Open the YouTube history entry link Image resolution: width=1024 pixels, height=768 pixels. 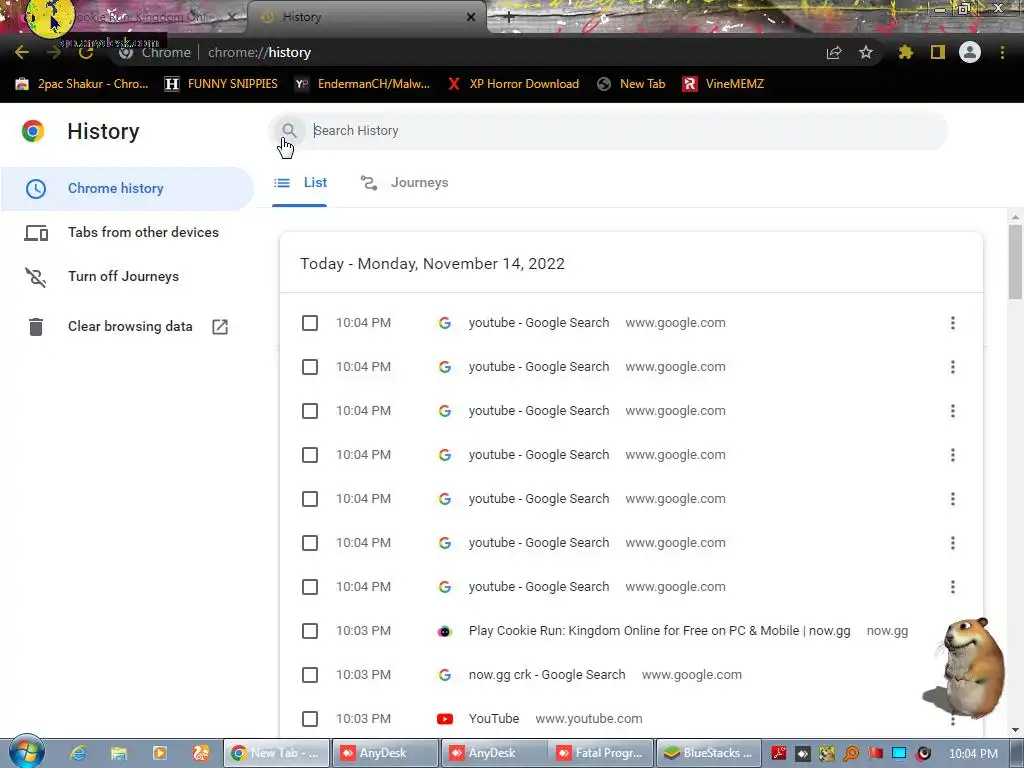[494, 718]
